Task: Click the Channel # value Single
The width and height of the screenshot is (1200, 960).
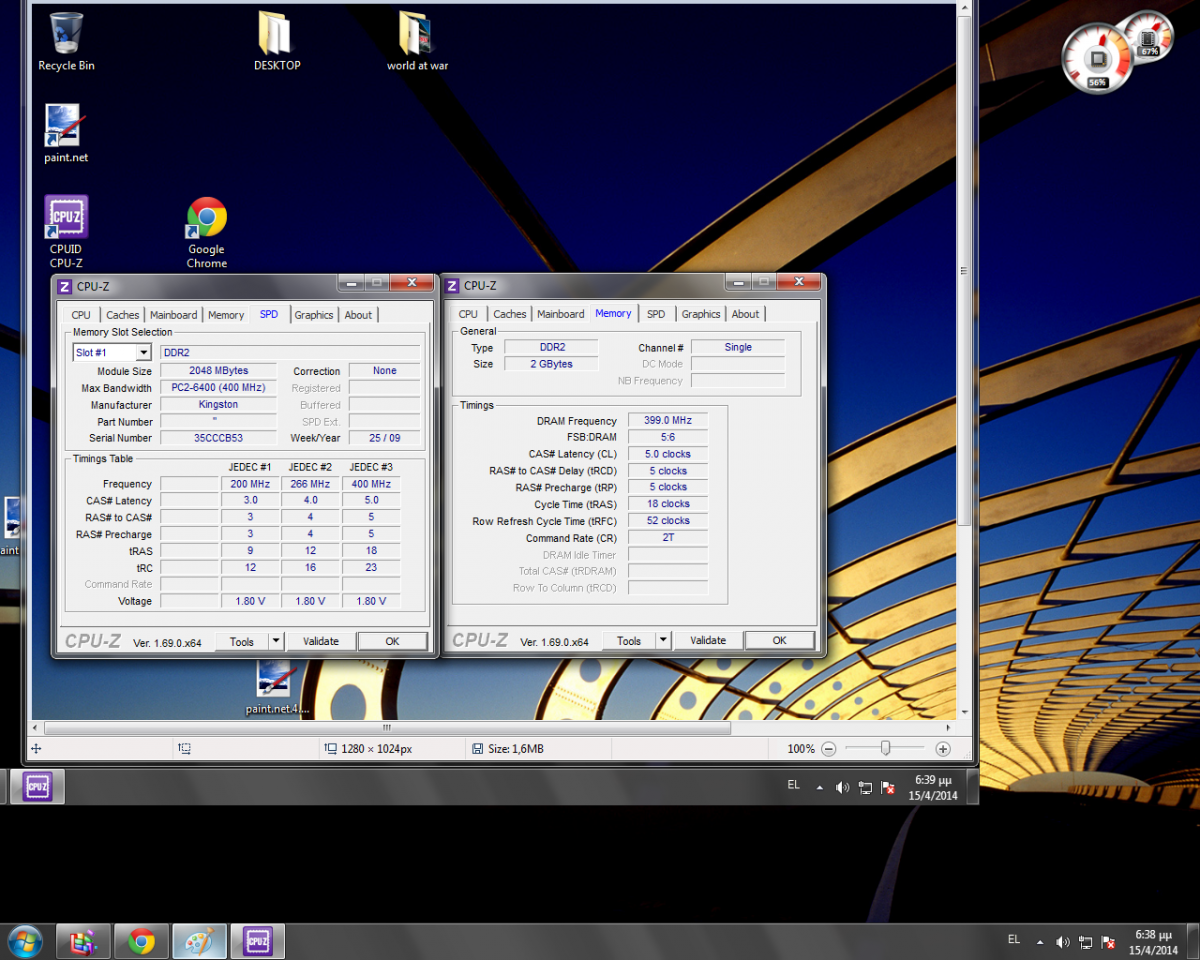Action: pos(738,347)
